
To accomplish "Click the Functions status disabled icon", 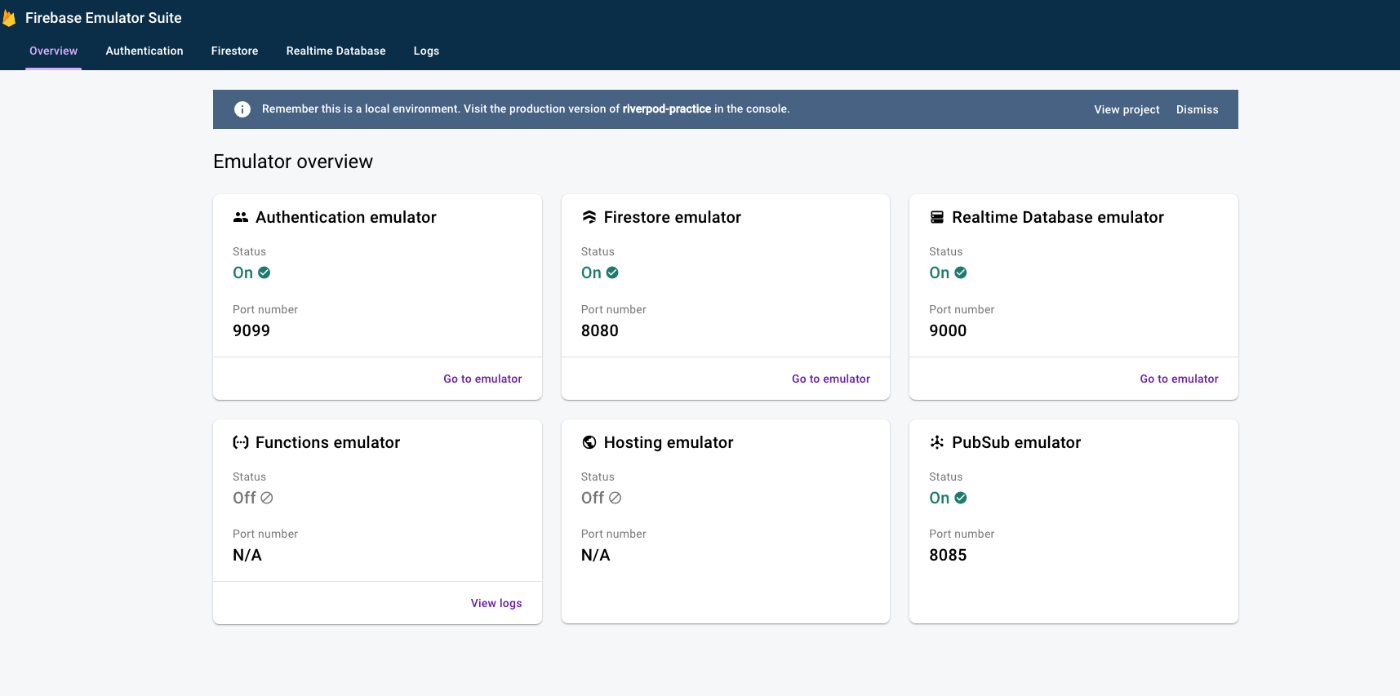I will coord(267,497).
